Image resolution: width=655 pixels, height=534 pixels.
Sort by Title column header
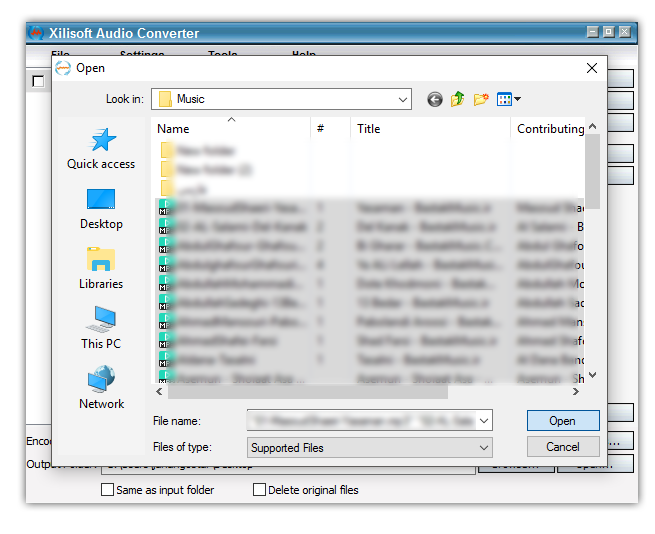click(x=430, y=129)
